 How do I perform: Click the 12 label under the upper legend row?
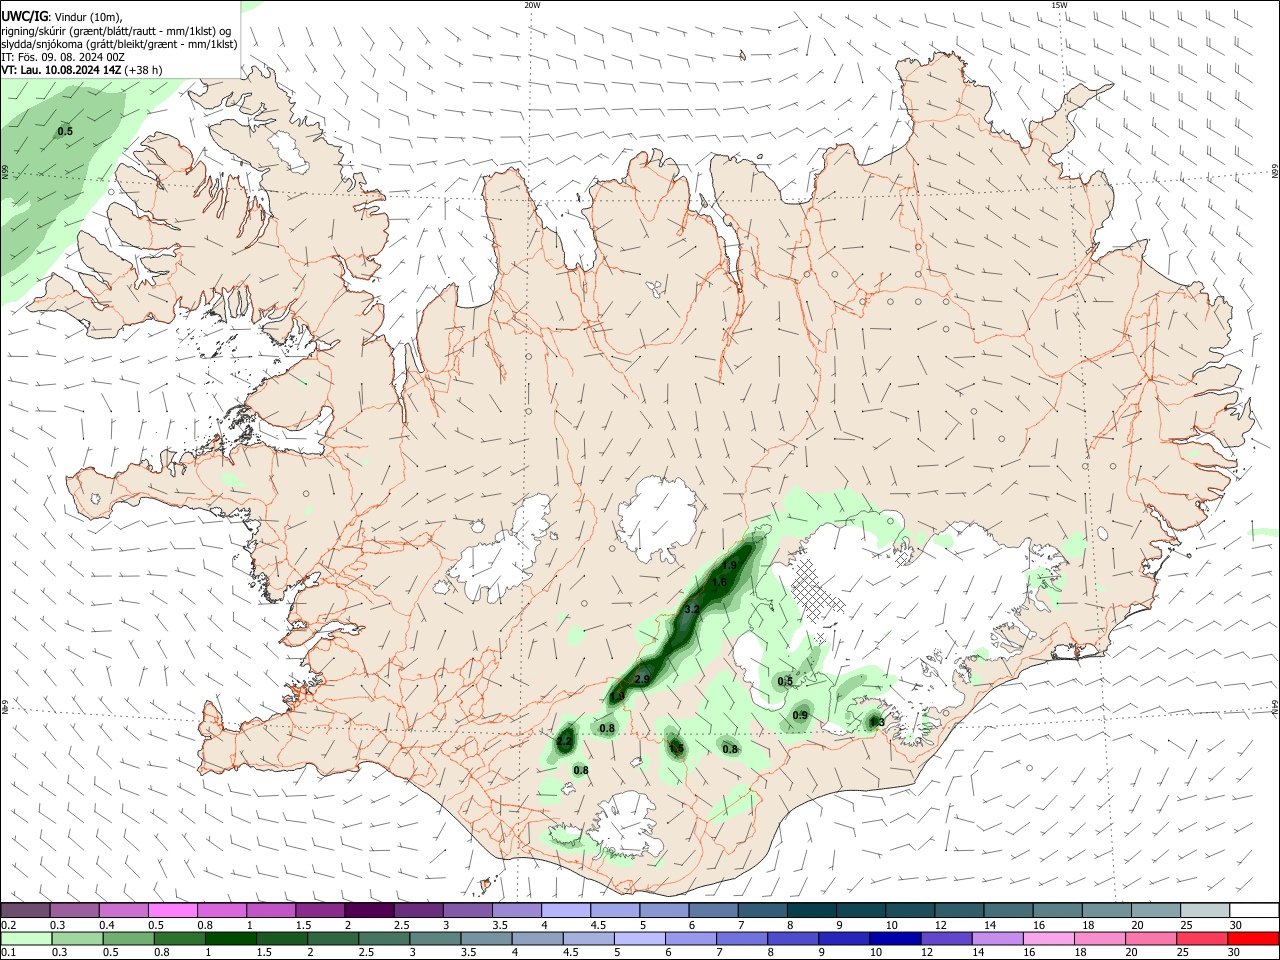[x=941, y=925]
